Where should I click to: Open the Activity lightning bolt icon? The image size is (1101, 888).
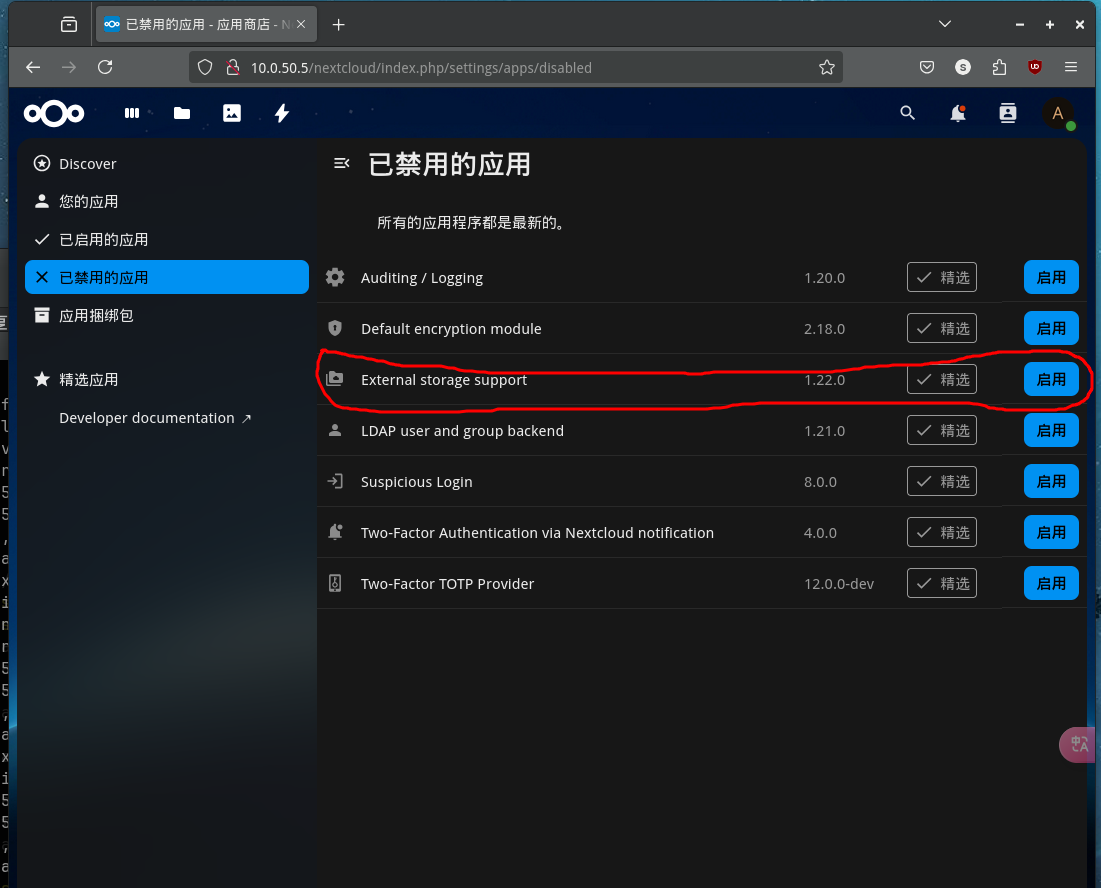pos(282,113)
